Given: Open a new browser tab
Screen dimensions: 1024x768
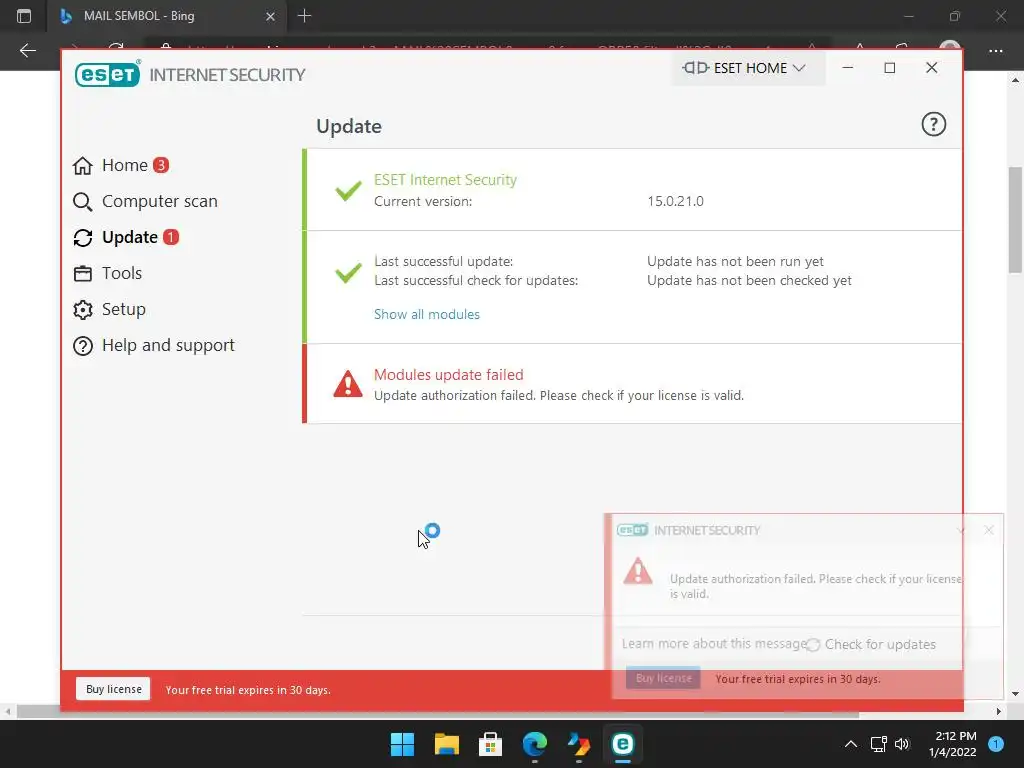Looking at the screenshot, I should tap(304, 16).
